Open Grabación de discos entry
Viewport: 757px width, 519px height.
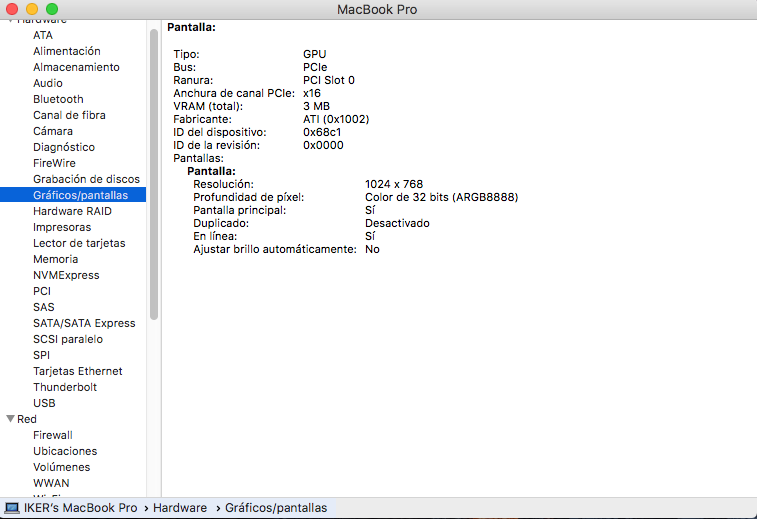[86, 179]
